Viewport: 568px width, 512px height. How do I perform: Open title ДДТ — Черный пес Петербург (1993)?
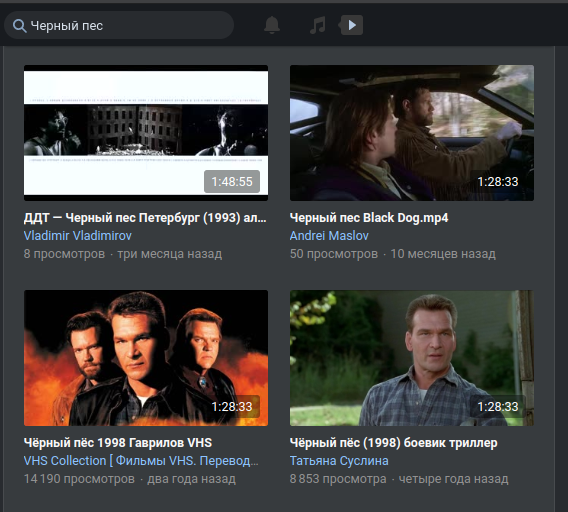[145, 218]
